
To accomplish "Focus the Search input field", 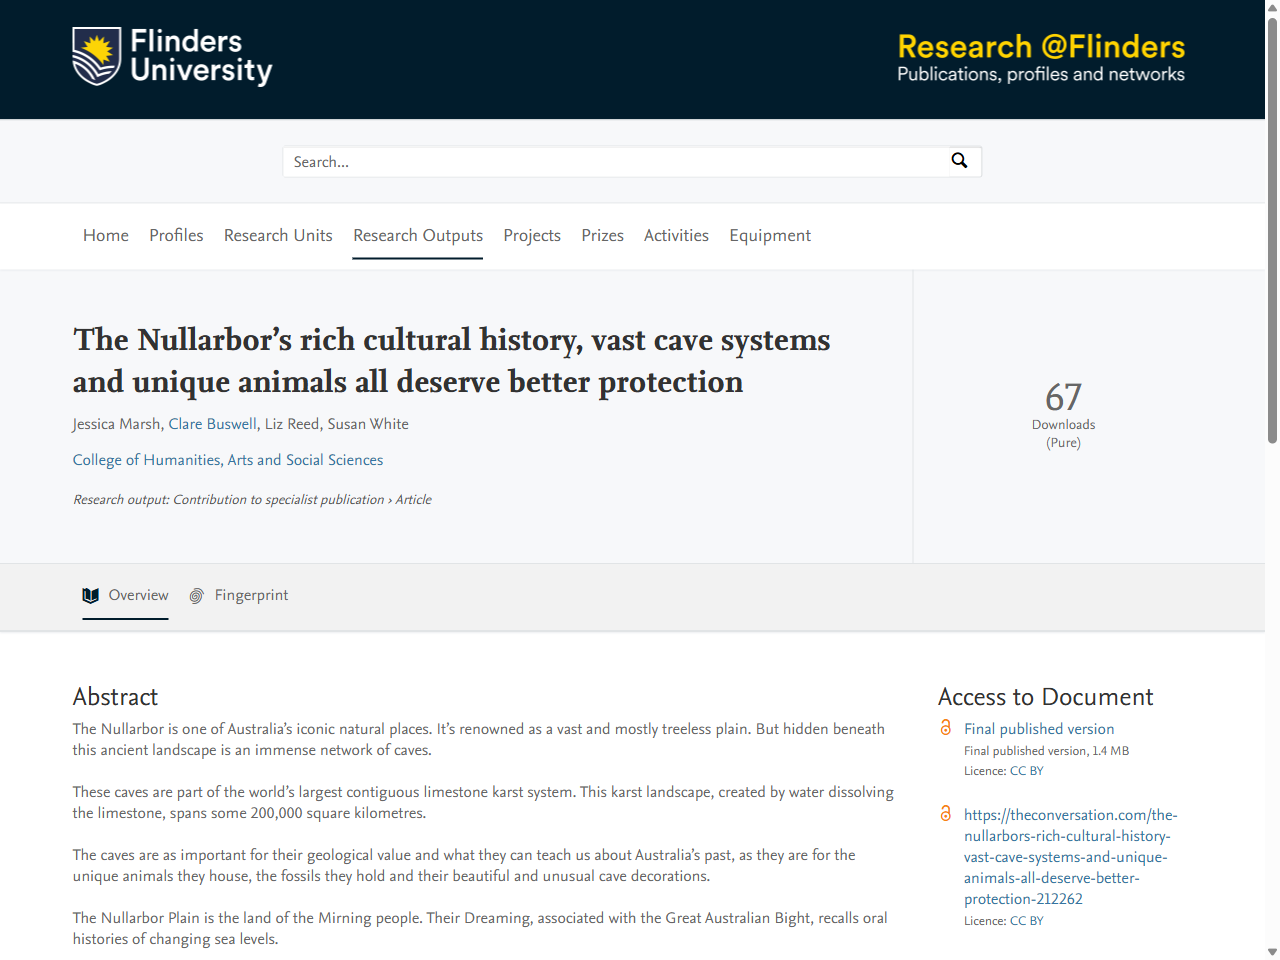I will click(616, 162).
